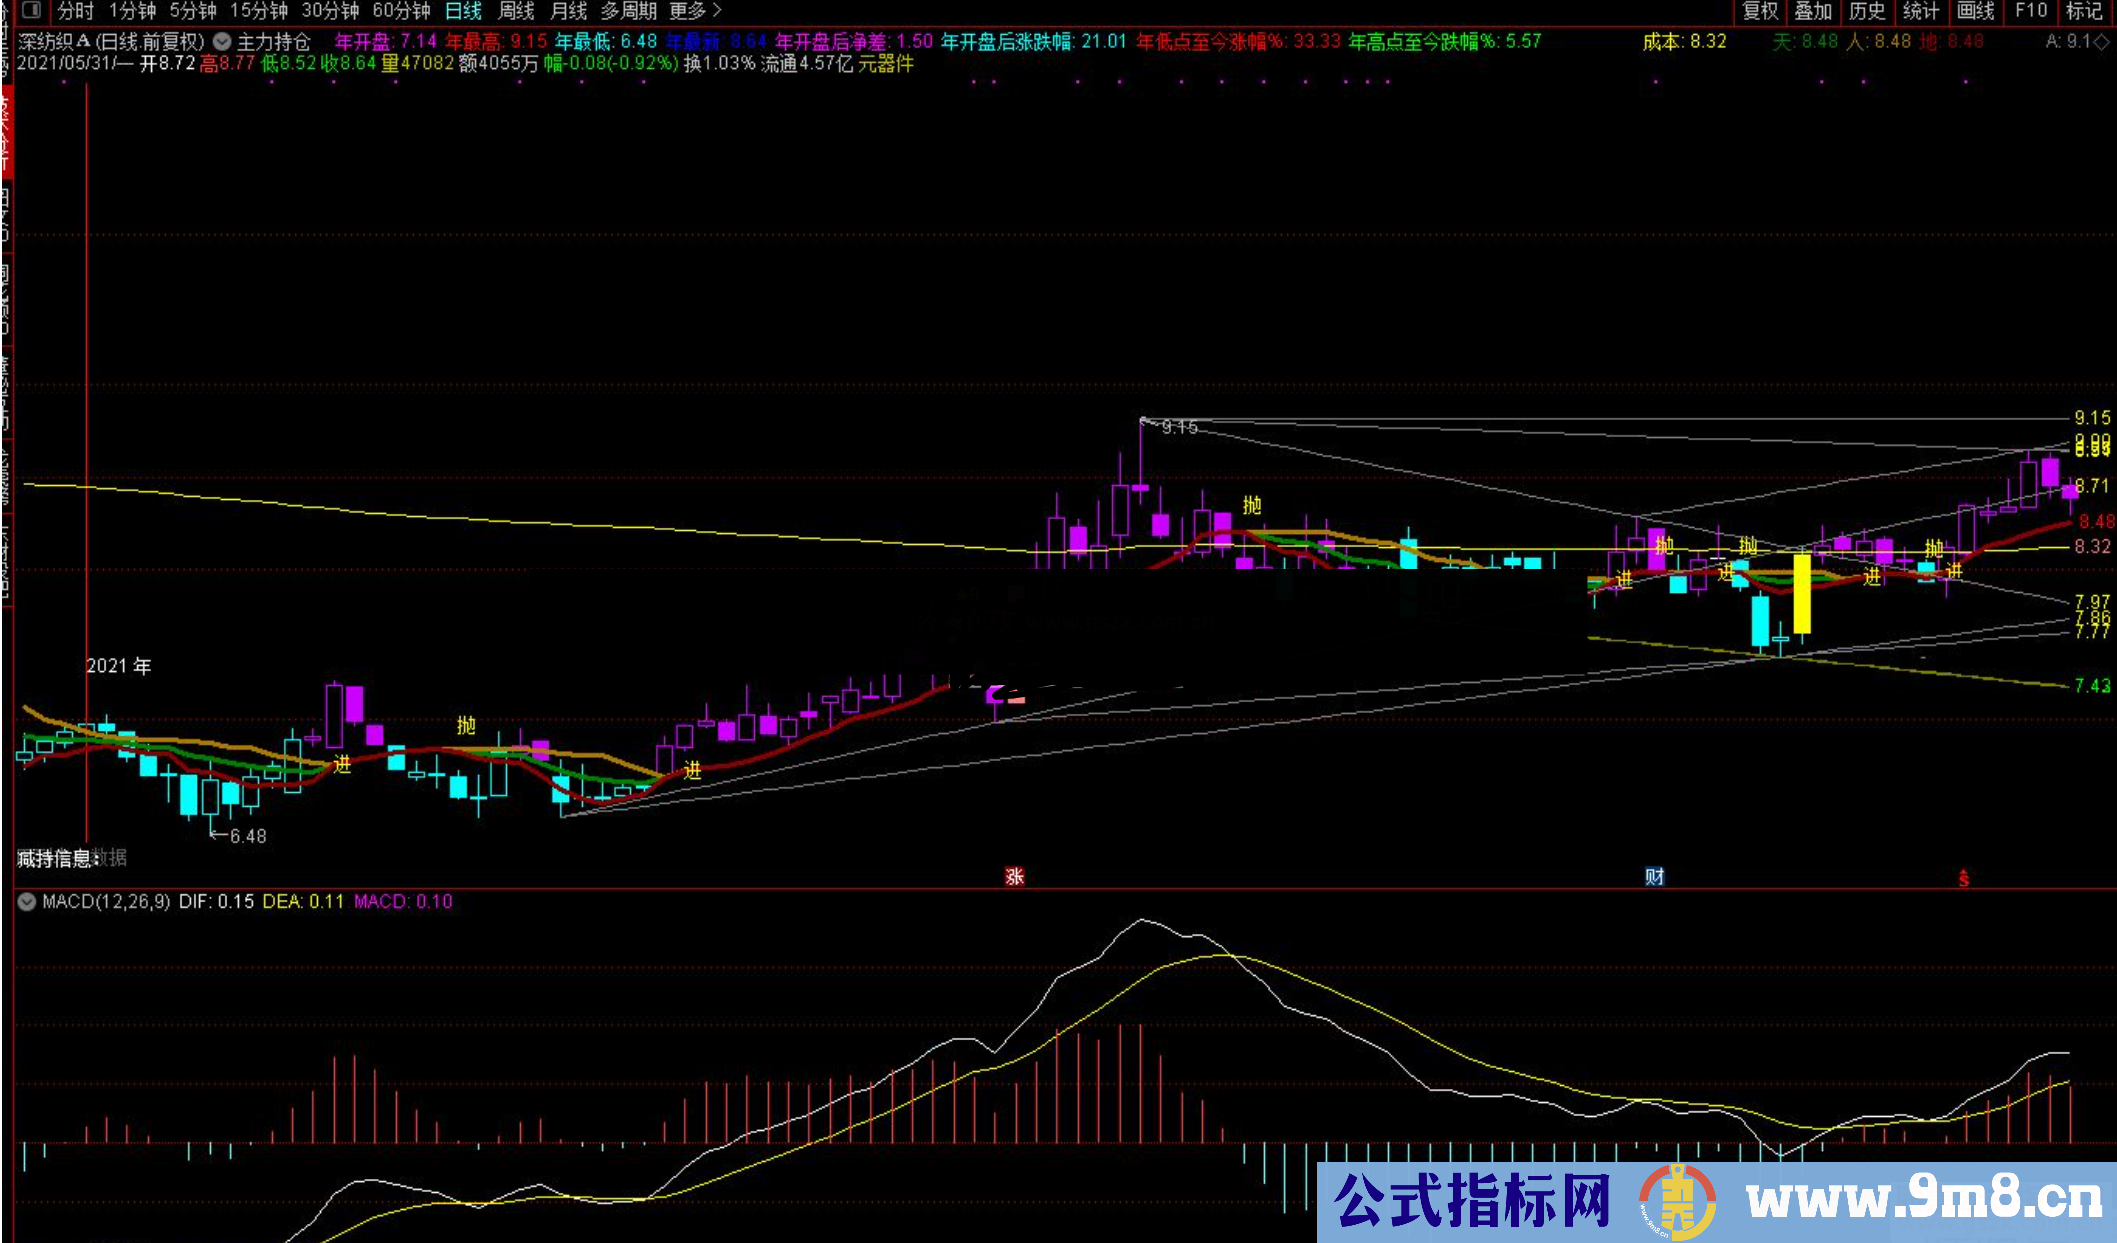Image resolution: width=2117 pixels, height=1243 pixels.
Task: Click the blue 财 financial marker icon
Action: coord(1655,877)
